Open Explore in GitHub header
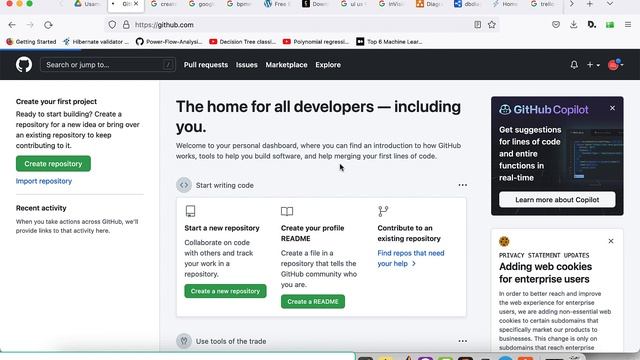640x360 pixels. (328, 65)
